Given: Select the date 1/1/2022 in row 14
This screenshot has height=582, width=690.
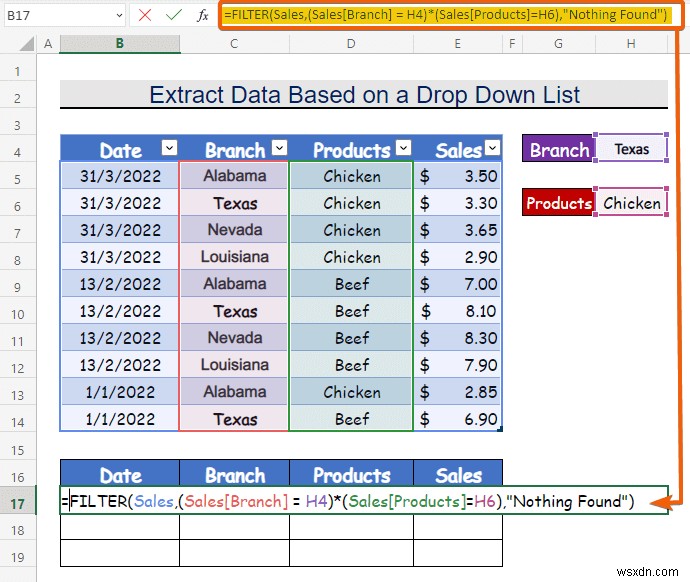Looking at the screenshot, I should pyautogui.click(x=120, y=419).
